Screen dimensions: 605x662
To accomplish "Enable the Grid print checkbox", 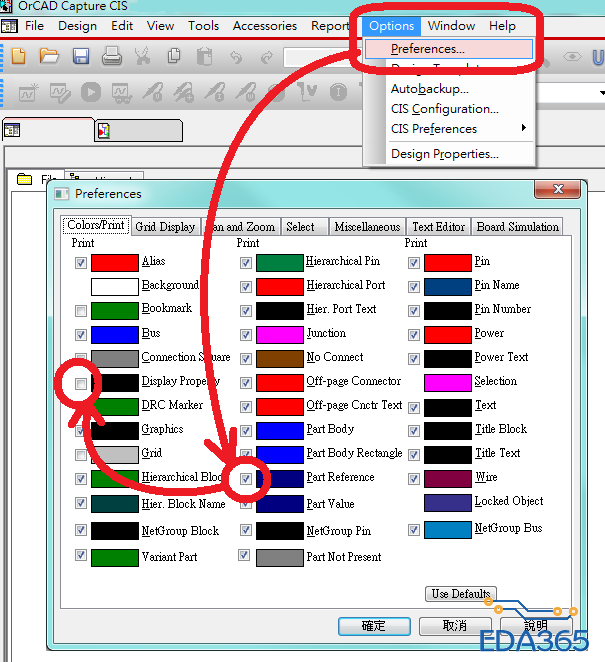I will pyautogui.click(x=81, y=455).
